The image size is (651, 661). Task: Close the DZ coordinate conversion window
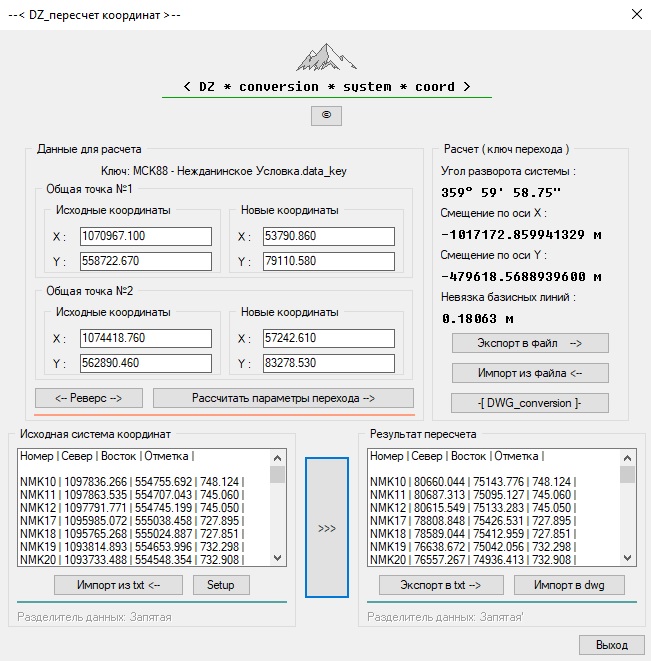(x=635, y=15)
